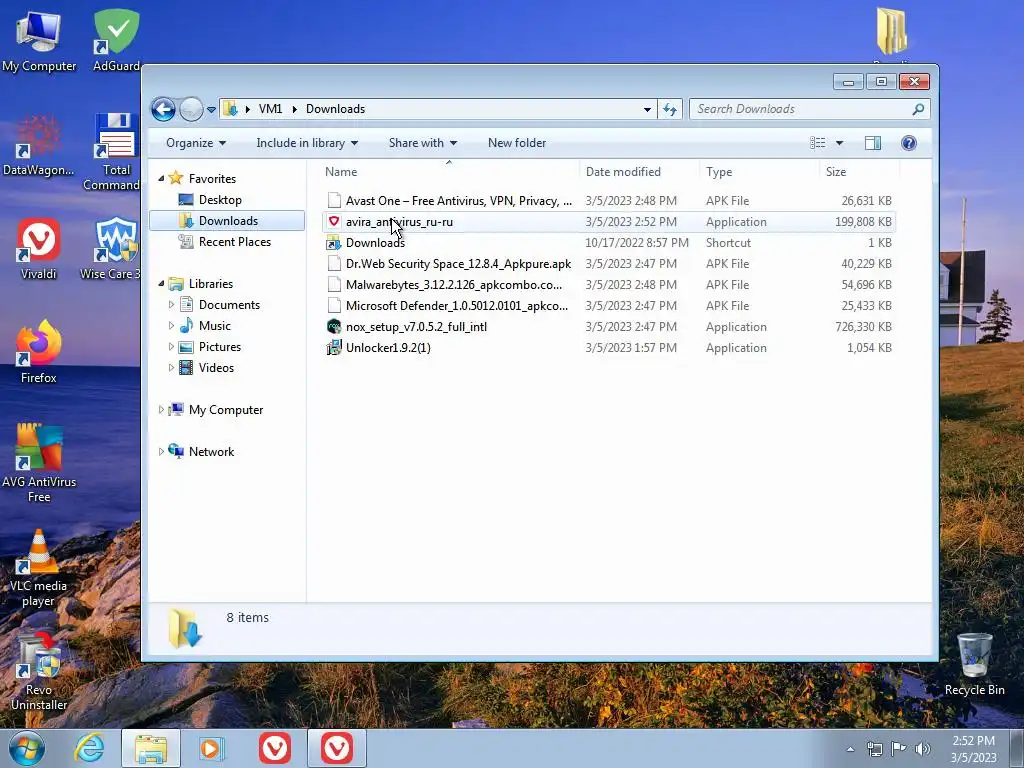Open the volume control tray icon
1024x768 pixels.
click(x=923, y=749)
